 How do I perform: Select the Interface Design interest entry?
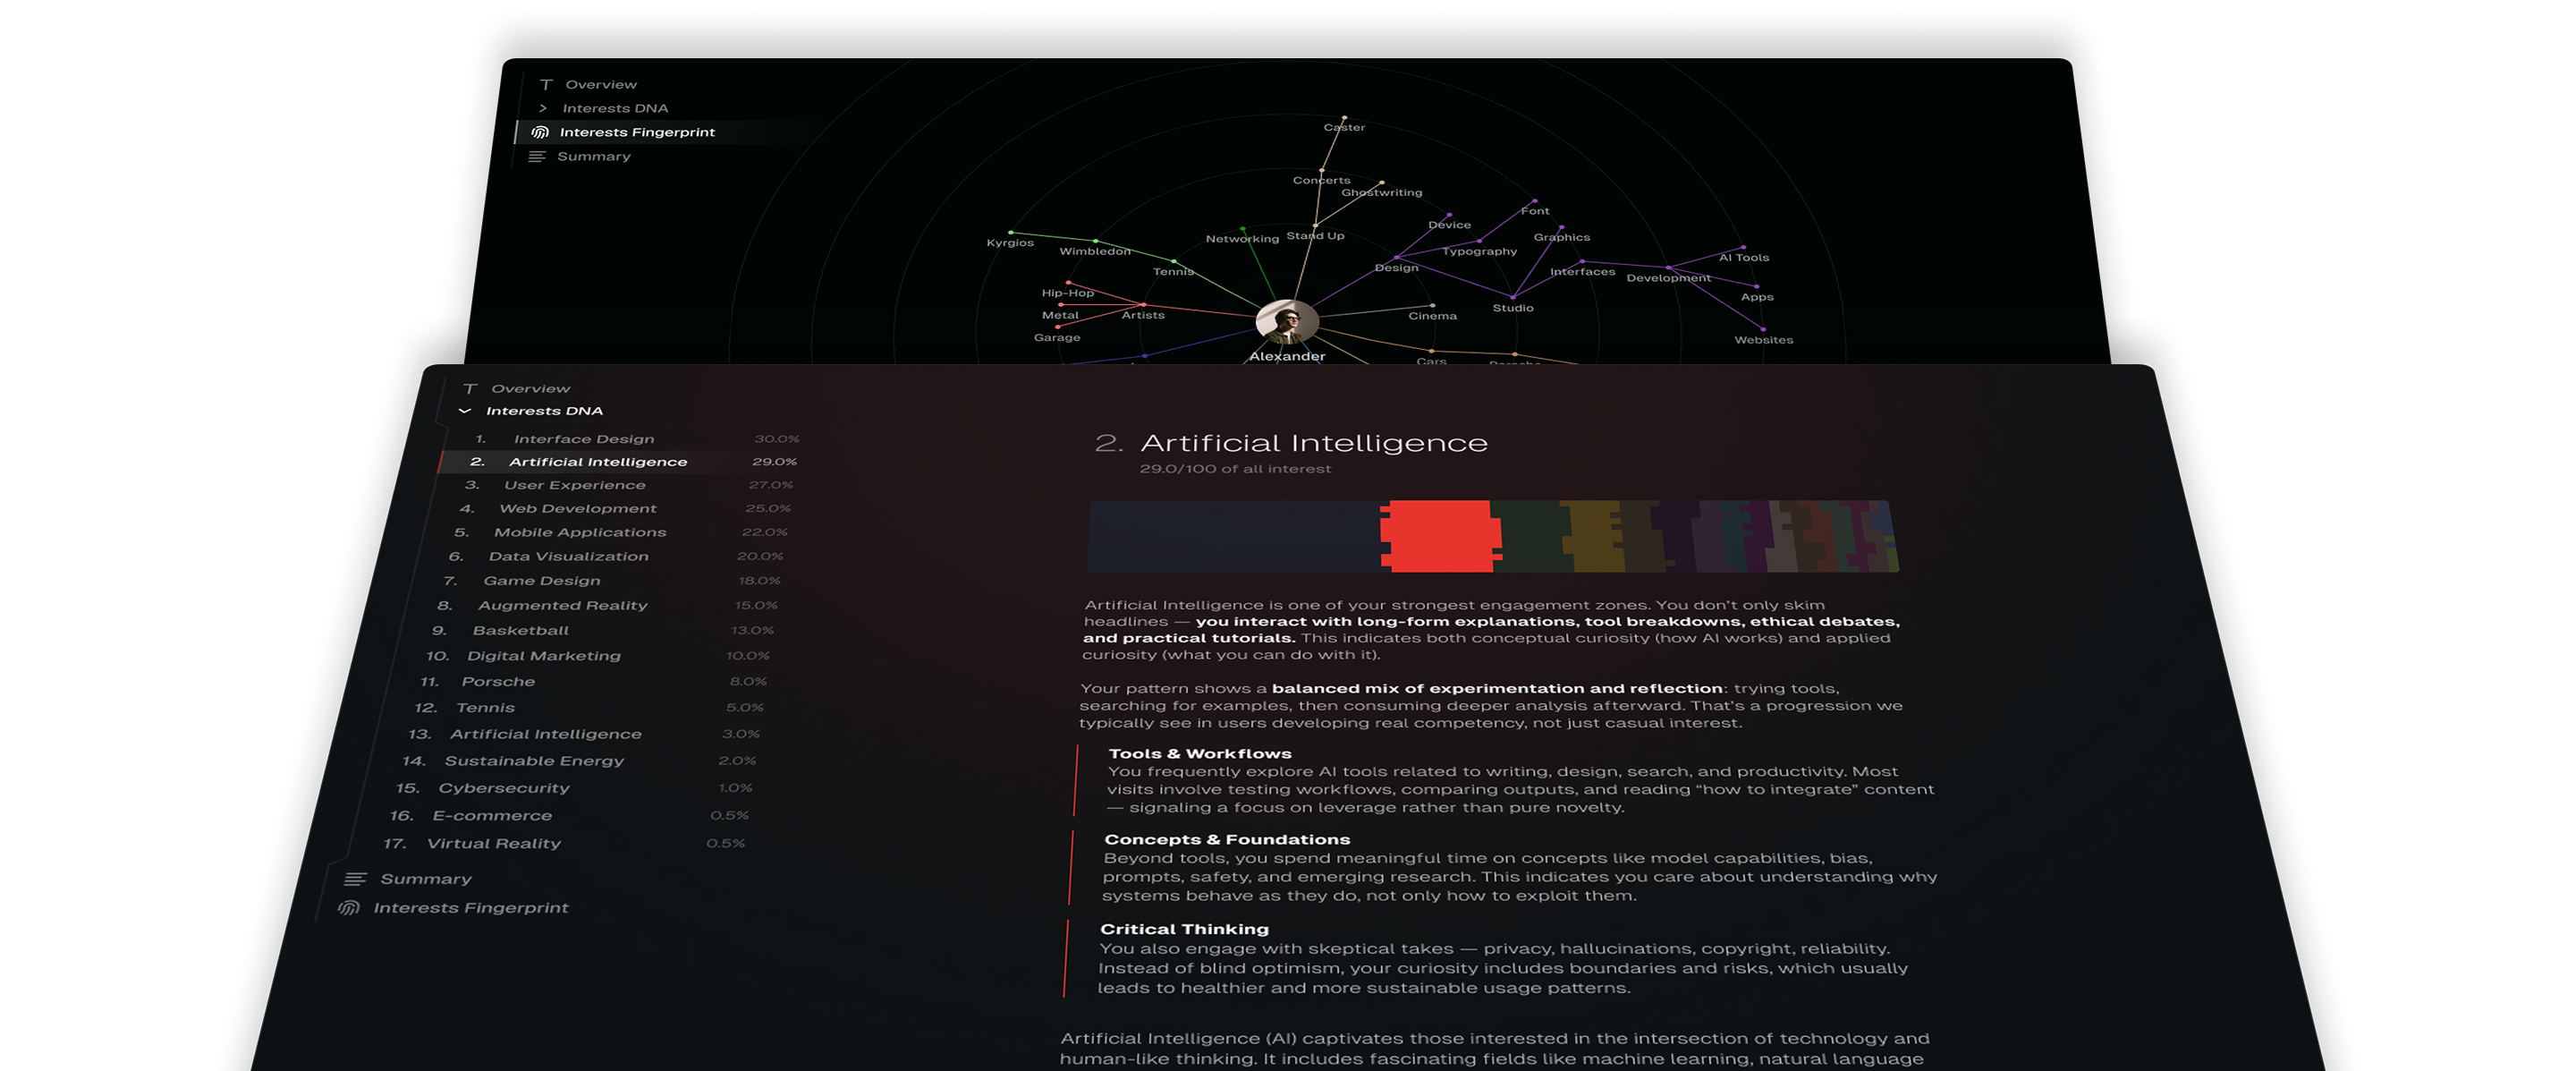583,438
